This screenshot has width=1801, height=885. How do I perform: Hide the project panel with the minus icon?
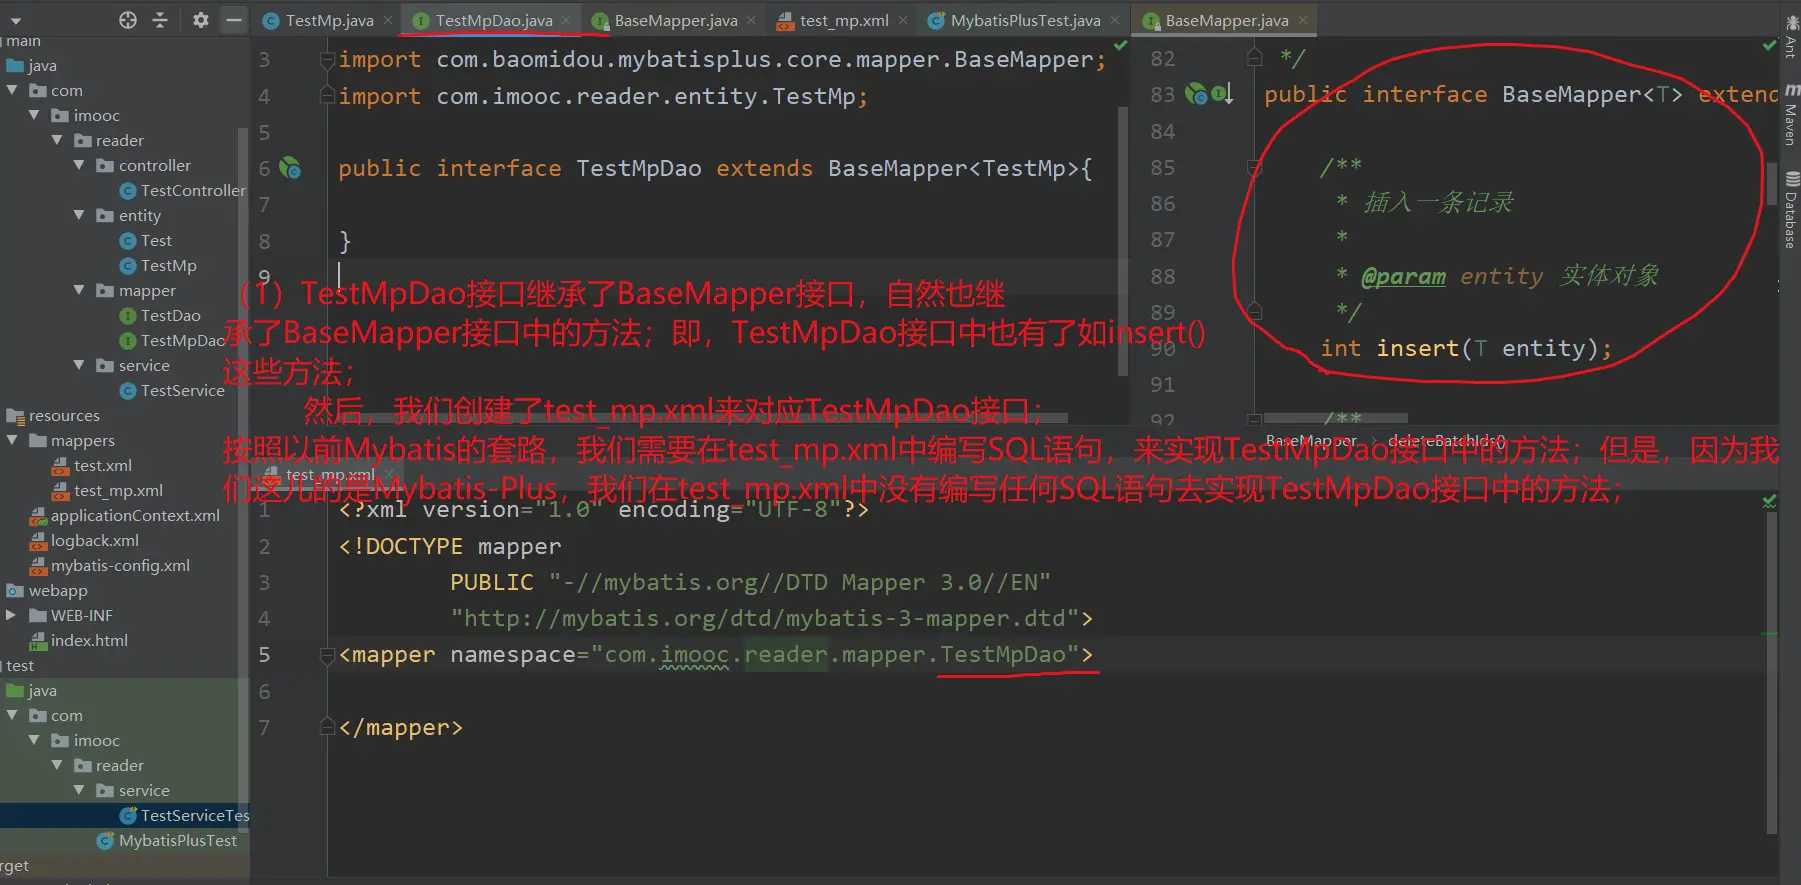(x=233, y=20)
